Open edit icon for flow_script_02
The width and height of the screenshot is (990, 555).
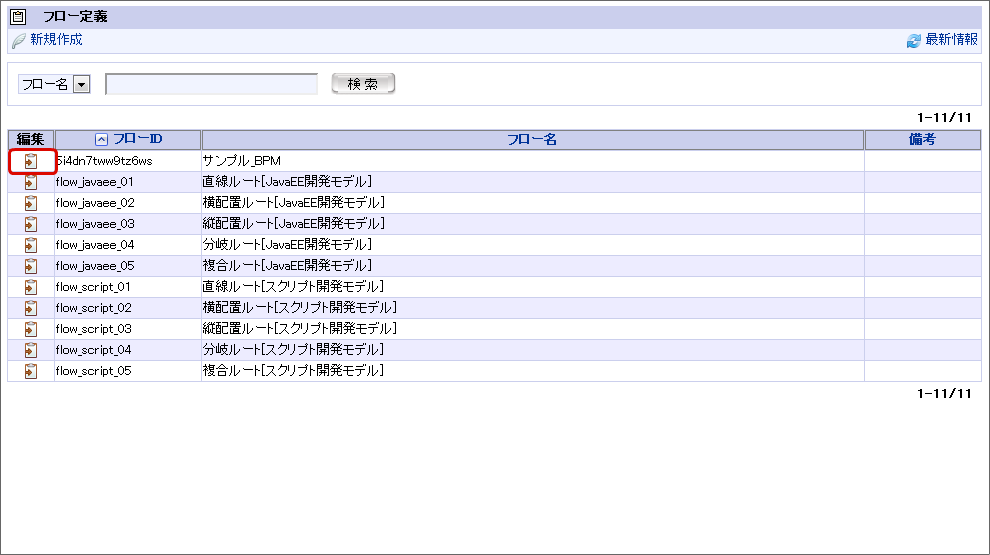30,308
